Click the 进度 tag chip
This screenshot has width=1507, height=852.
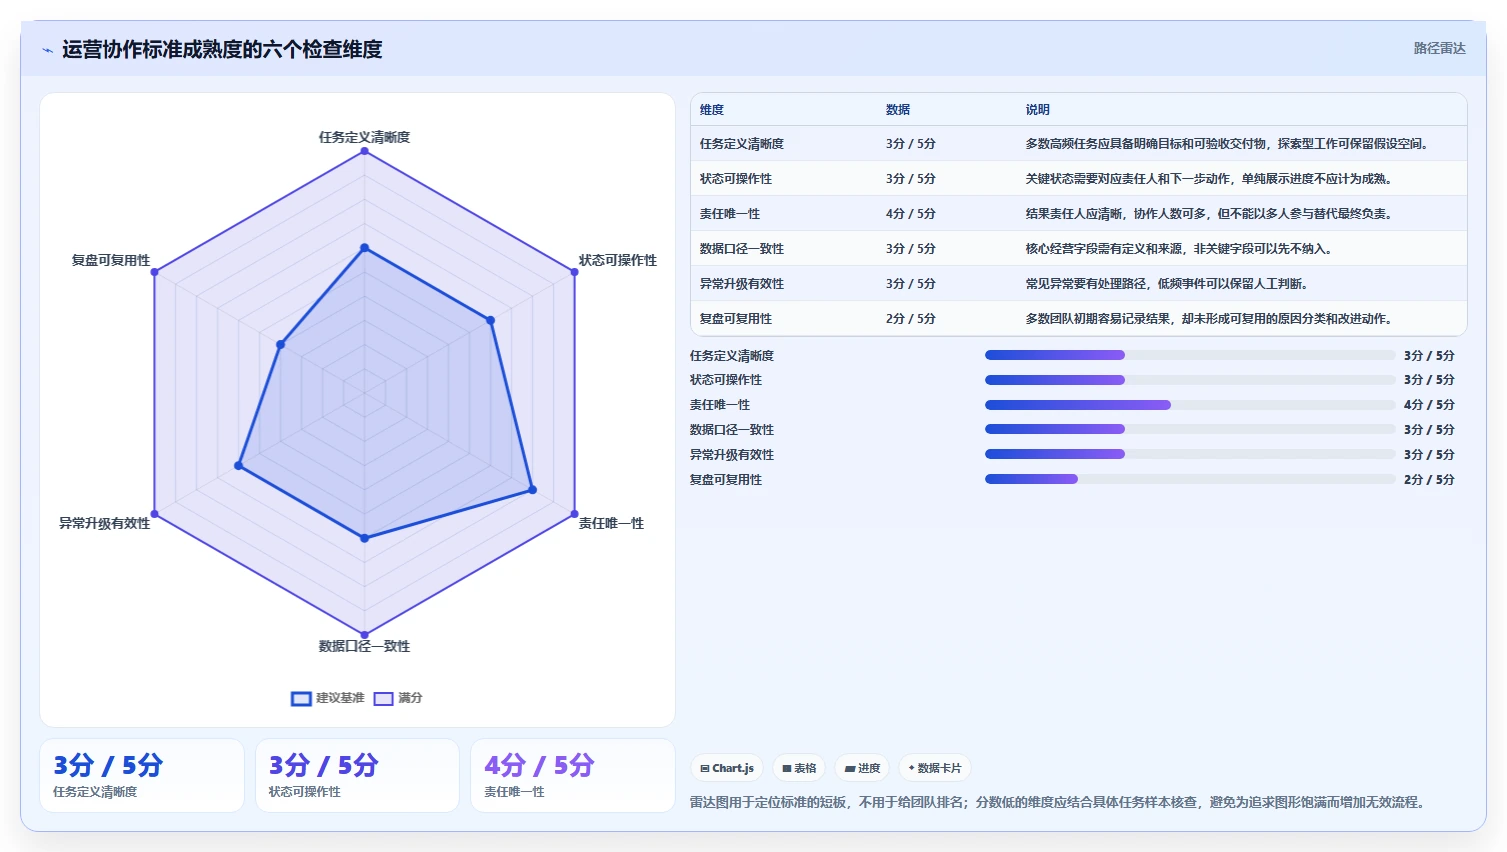(862, 768)
